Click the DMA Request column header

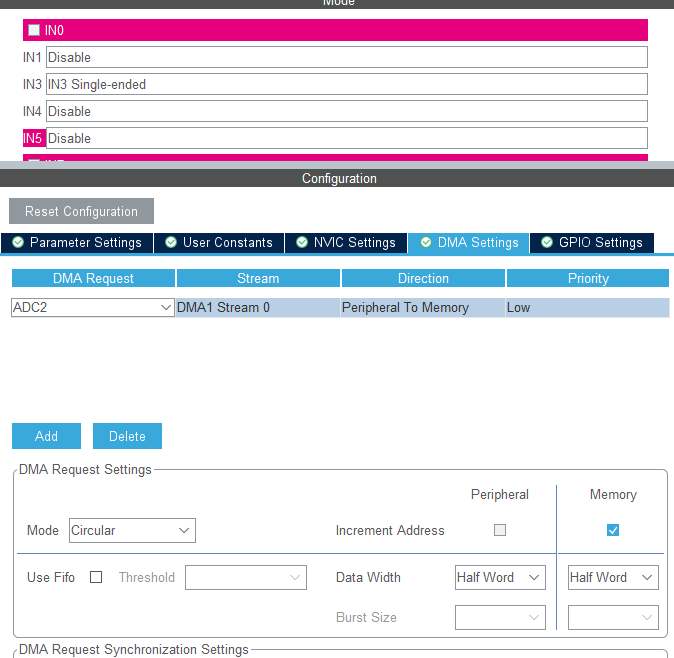pos(93,278)
